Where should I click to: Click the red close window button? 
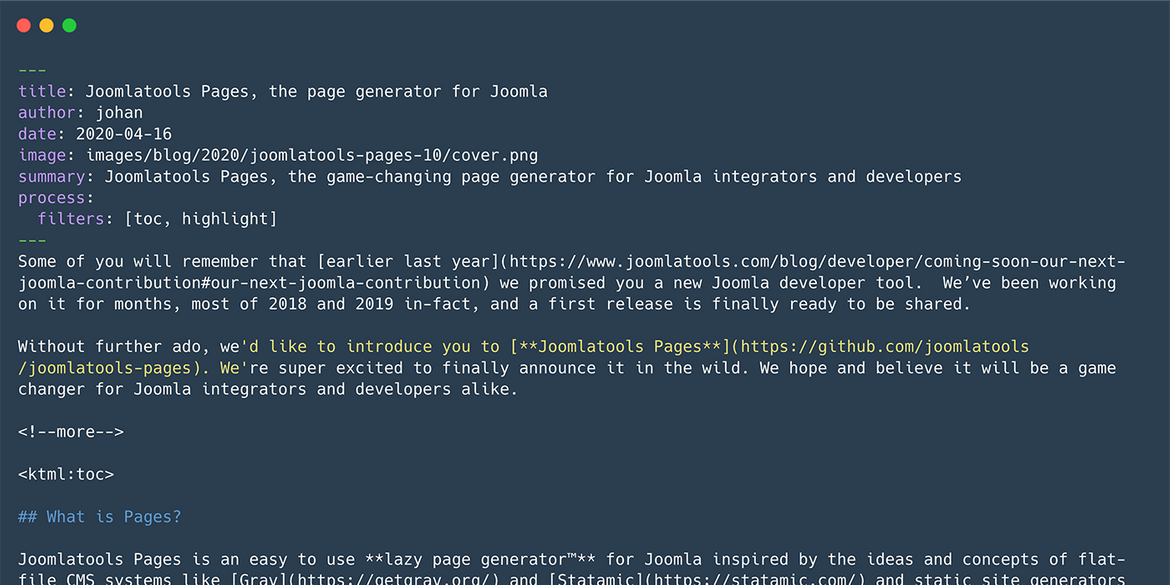coord(23,25)
